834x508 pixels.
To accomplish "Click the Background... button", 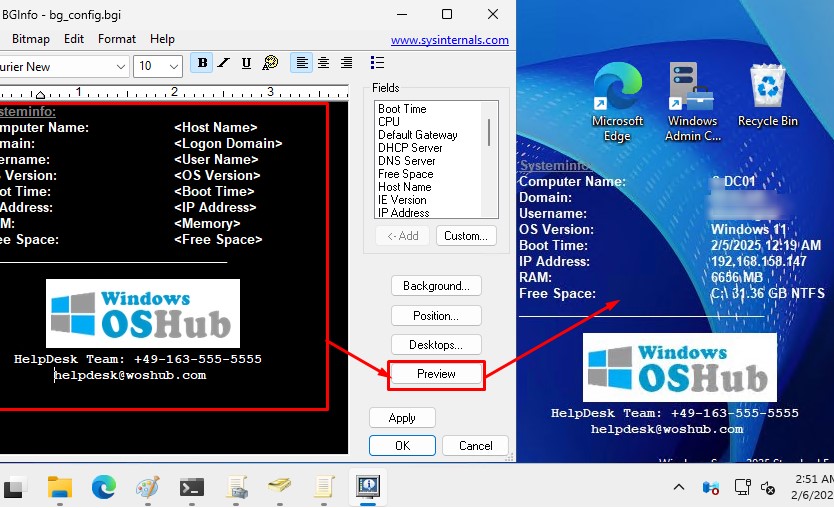I will pyautogui.click(x=436, y=286).
